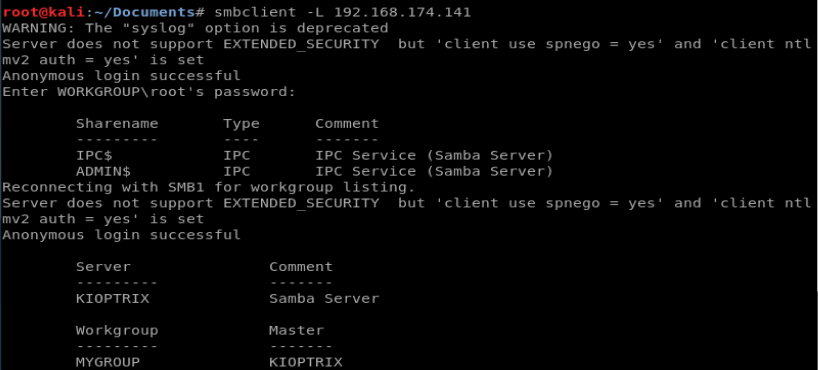Click the Type column header
Image resolution: width=818 pixels, height=370 pixels.
[x=241, y=124]
